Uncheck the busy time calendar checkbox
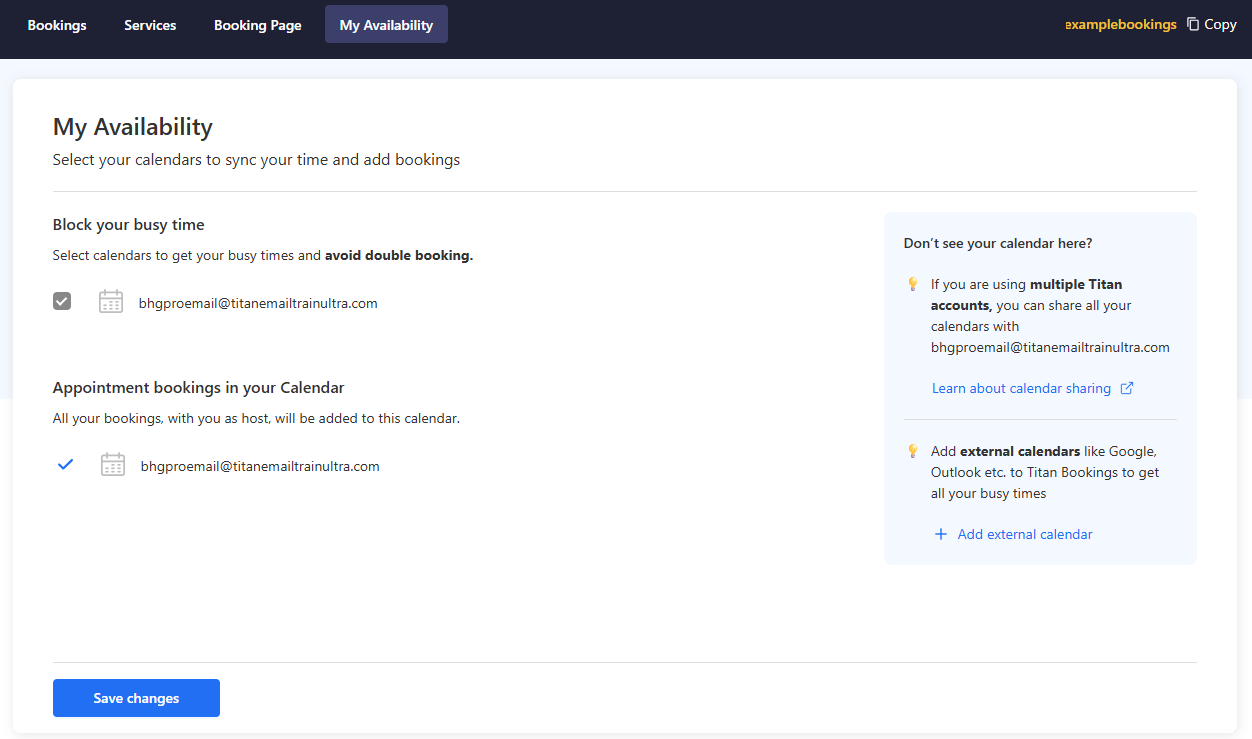 tap(62, 301)
